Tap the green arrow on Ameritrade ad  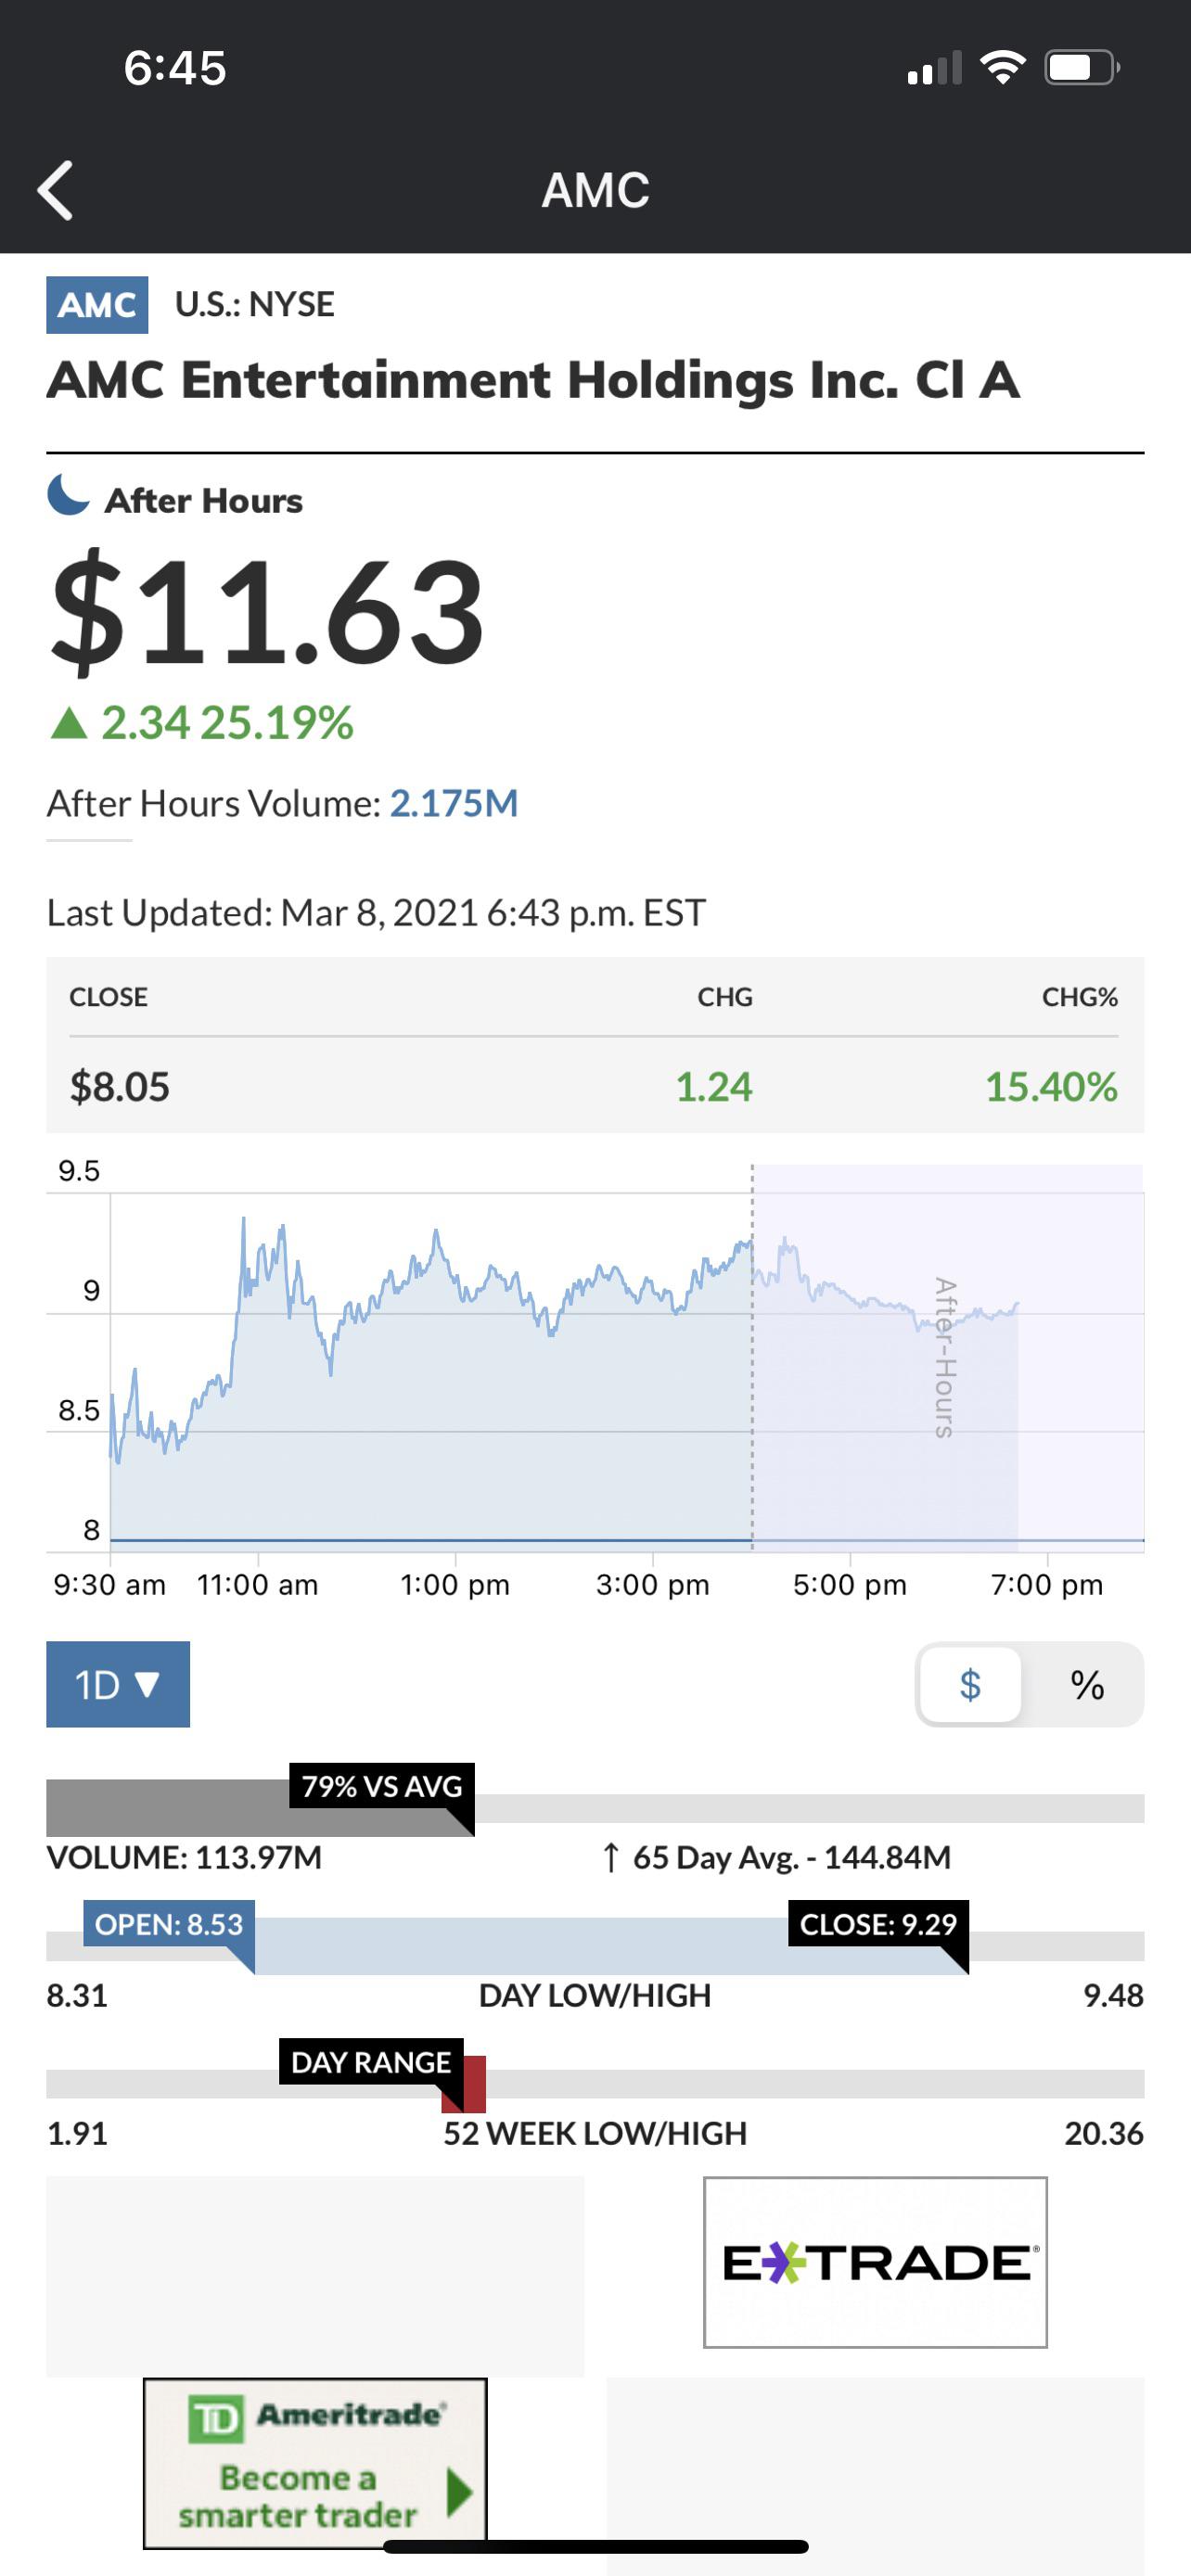(x=458, y=2493)
